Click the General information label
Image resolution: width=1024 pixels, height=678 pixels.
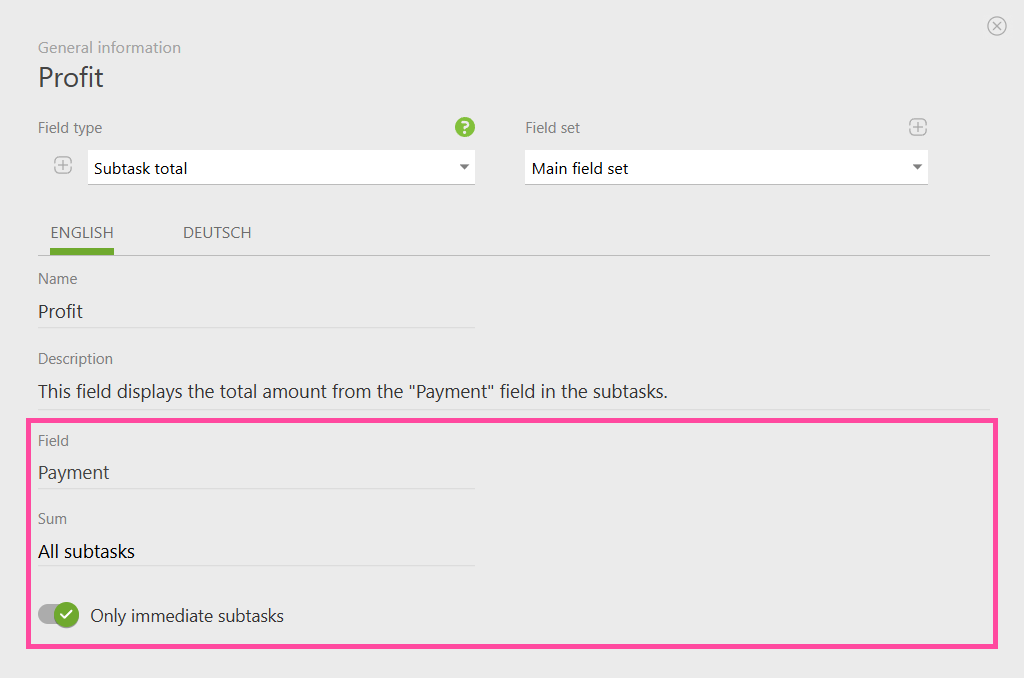click(x=109, y=48)
